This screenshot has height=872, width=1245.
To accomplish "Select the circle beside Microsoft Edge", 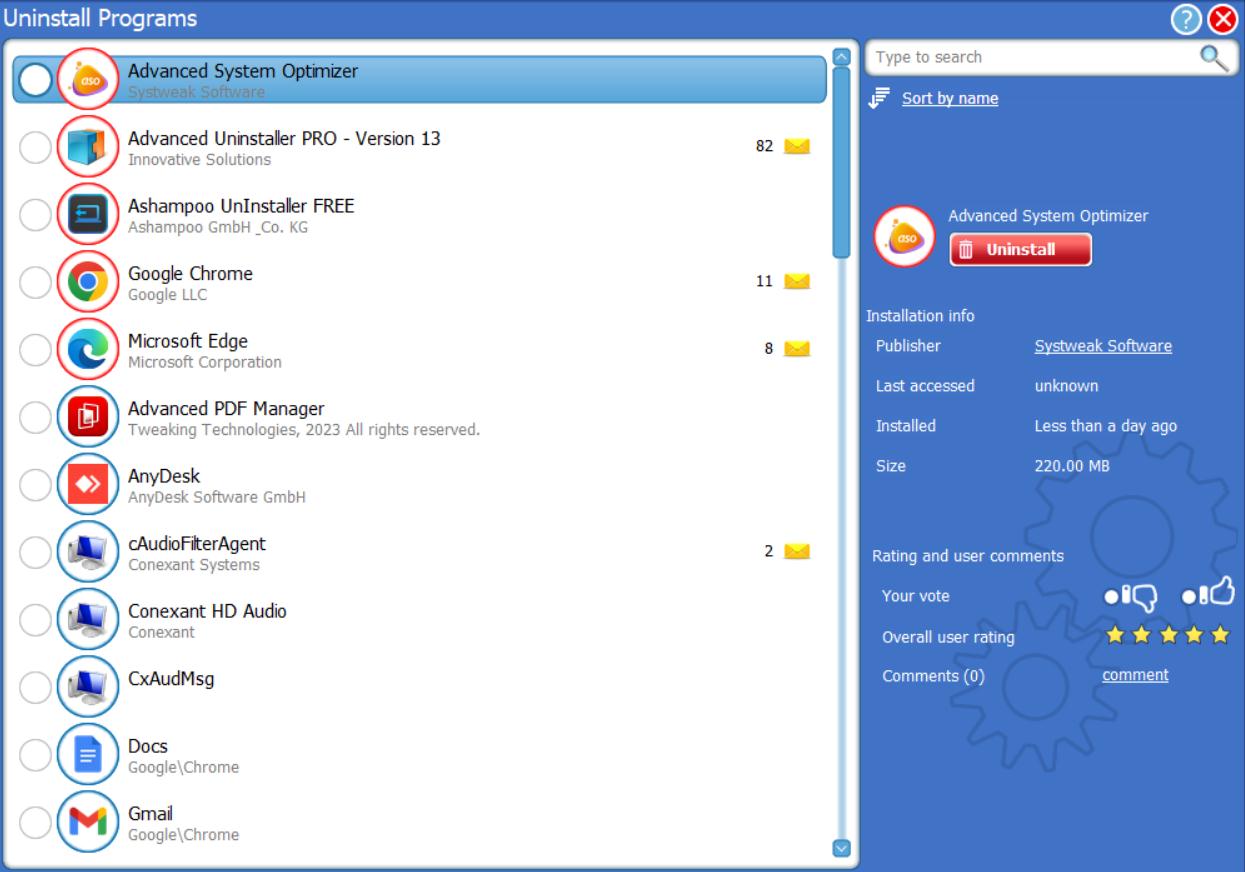I will click(36, 348).
